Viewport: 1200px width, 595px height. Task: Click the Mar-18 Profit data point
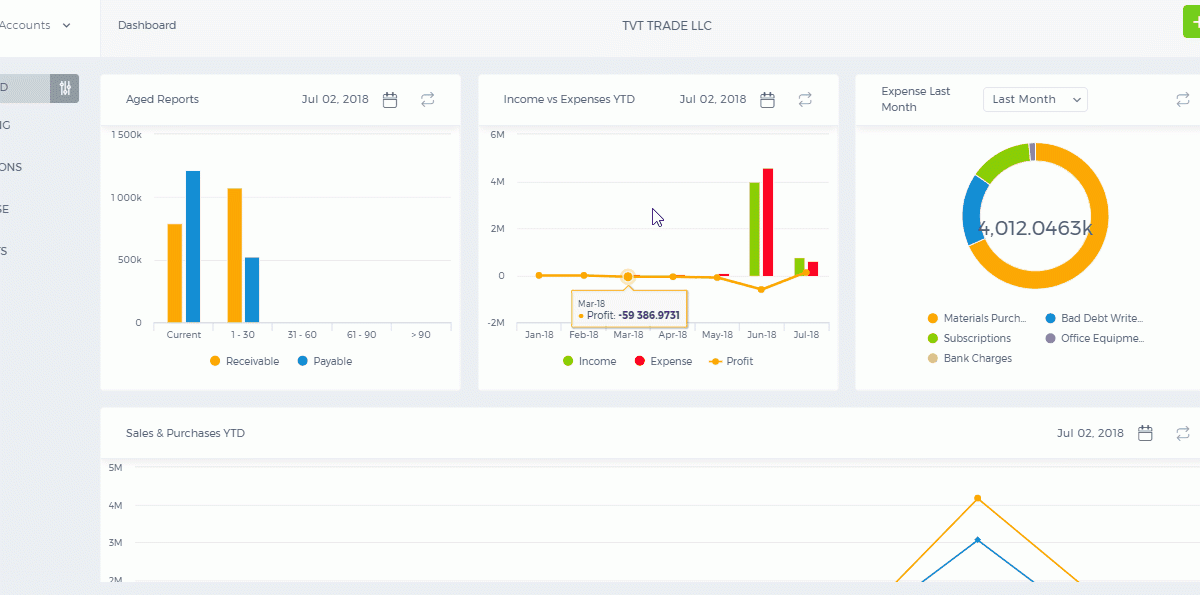(x=628, y=276)
